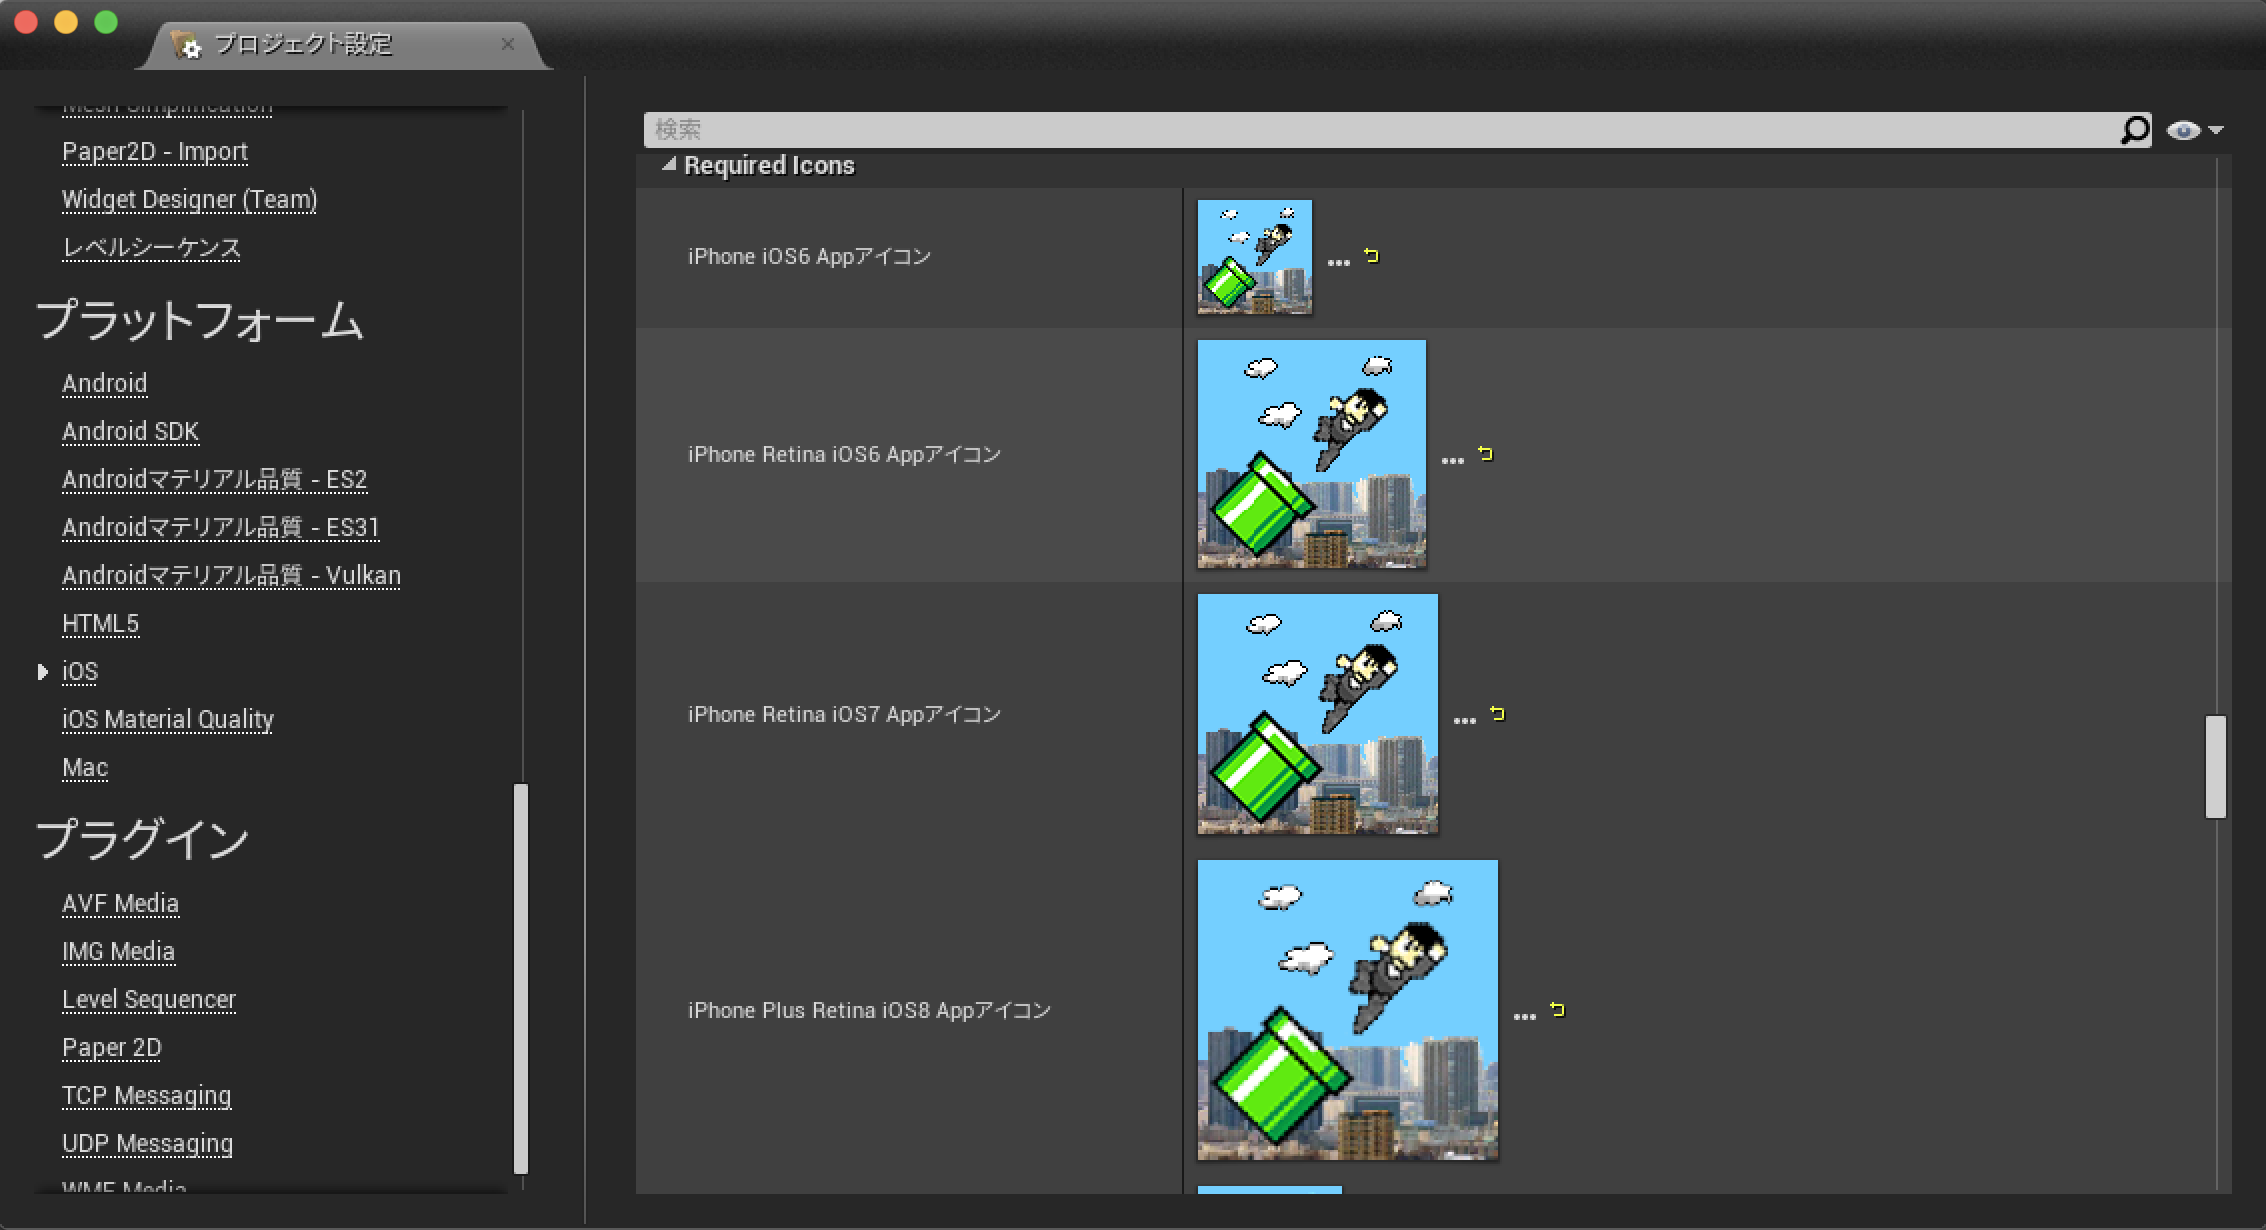This screenshot has width=2266, height=1230.
Task: Click iPhone Plus Retina iOS8 Appアイコン label
Action: tap(869, 1011)
